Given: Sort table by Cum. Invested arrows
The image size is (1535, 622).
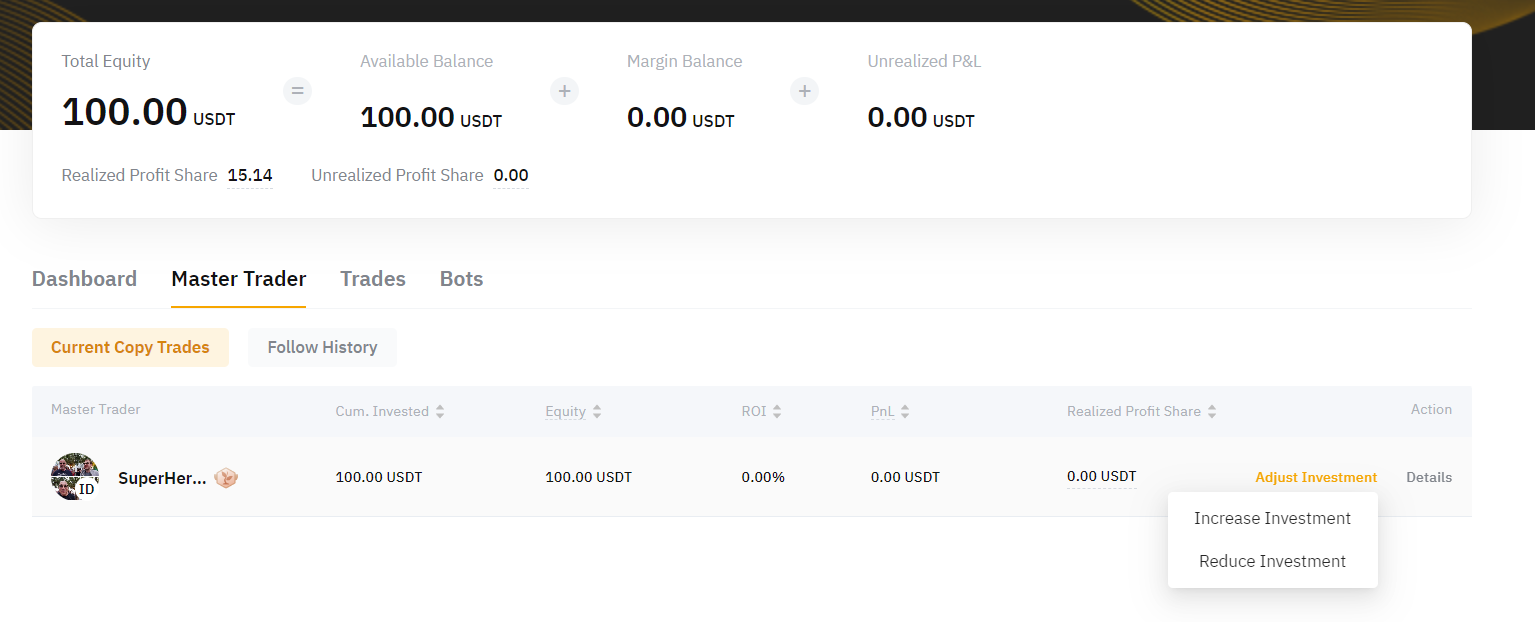Looking at the screenshot, I should pyautogui.click(x=440, y=411).
